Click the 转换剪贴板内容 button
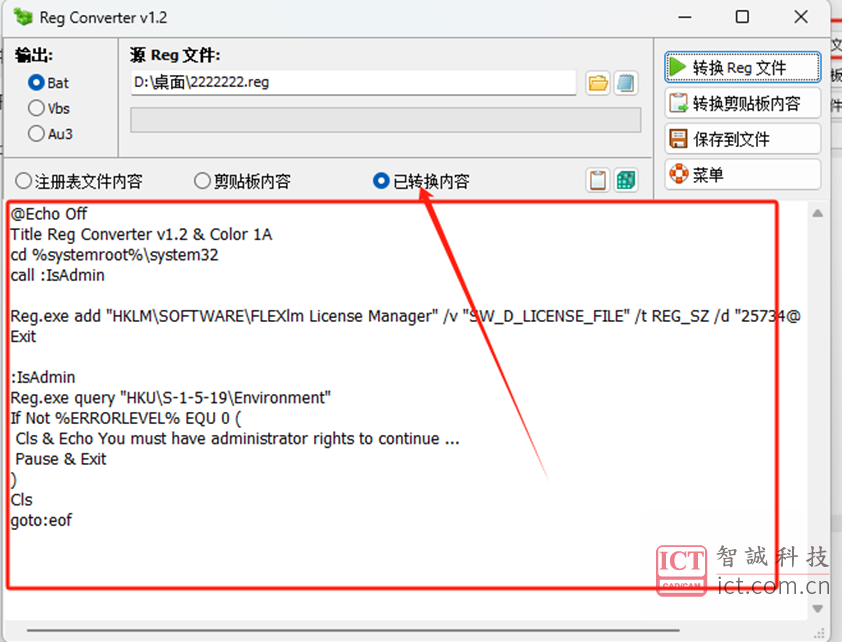Screen dimensions: 842x642 coord(743,103)
